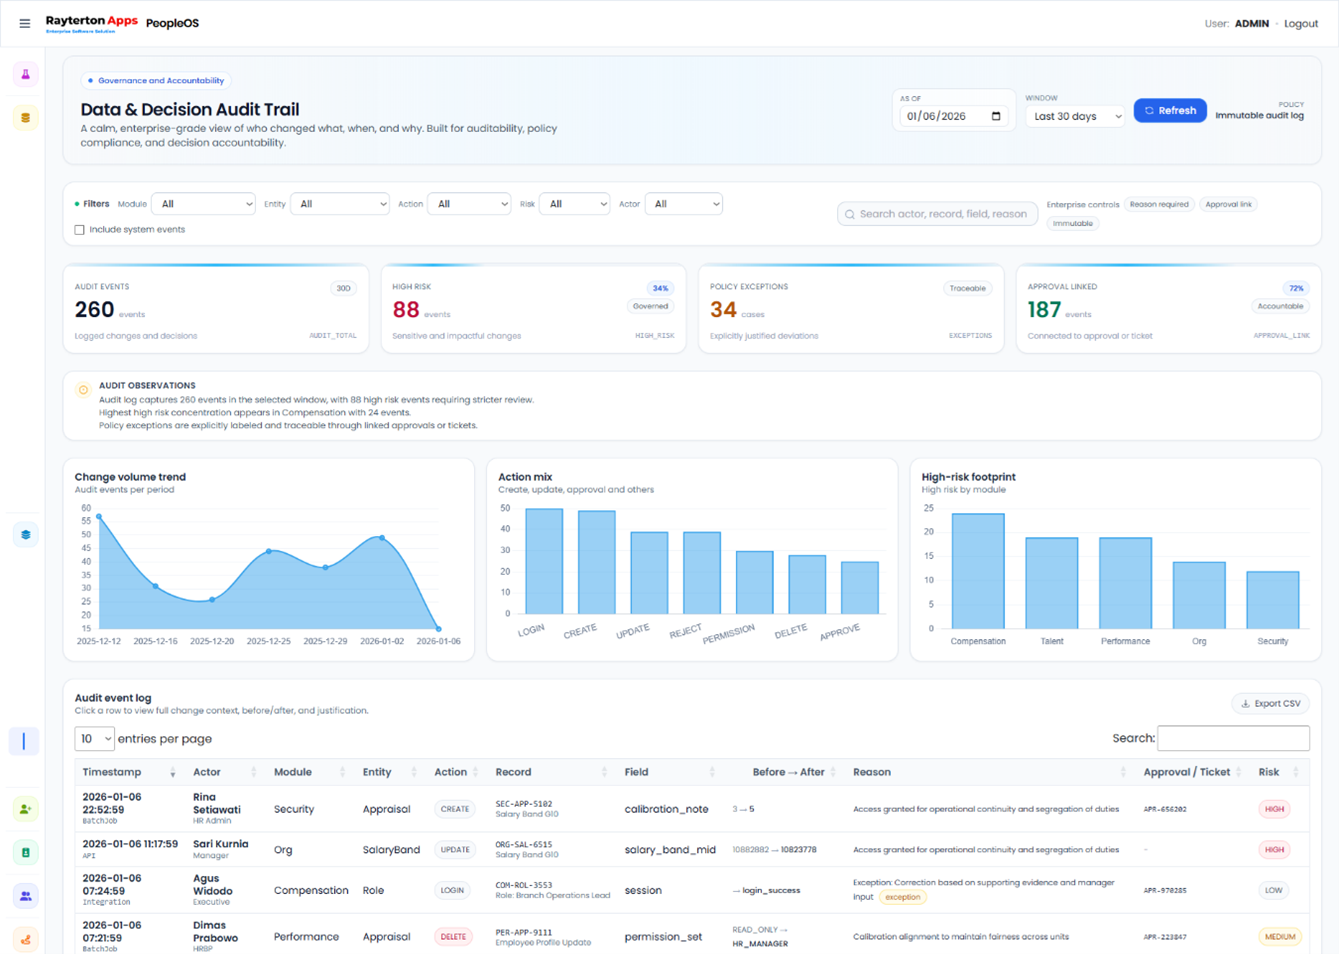Change the entries per page dropdown
This screenshot has width=1339, height=954.
(x=94, y=739)
